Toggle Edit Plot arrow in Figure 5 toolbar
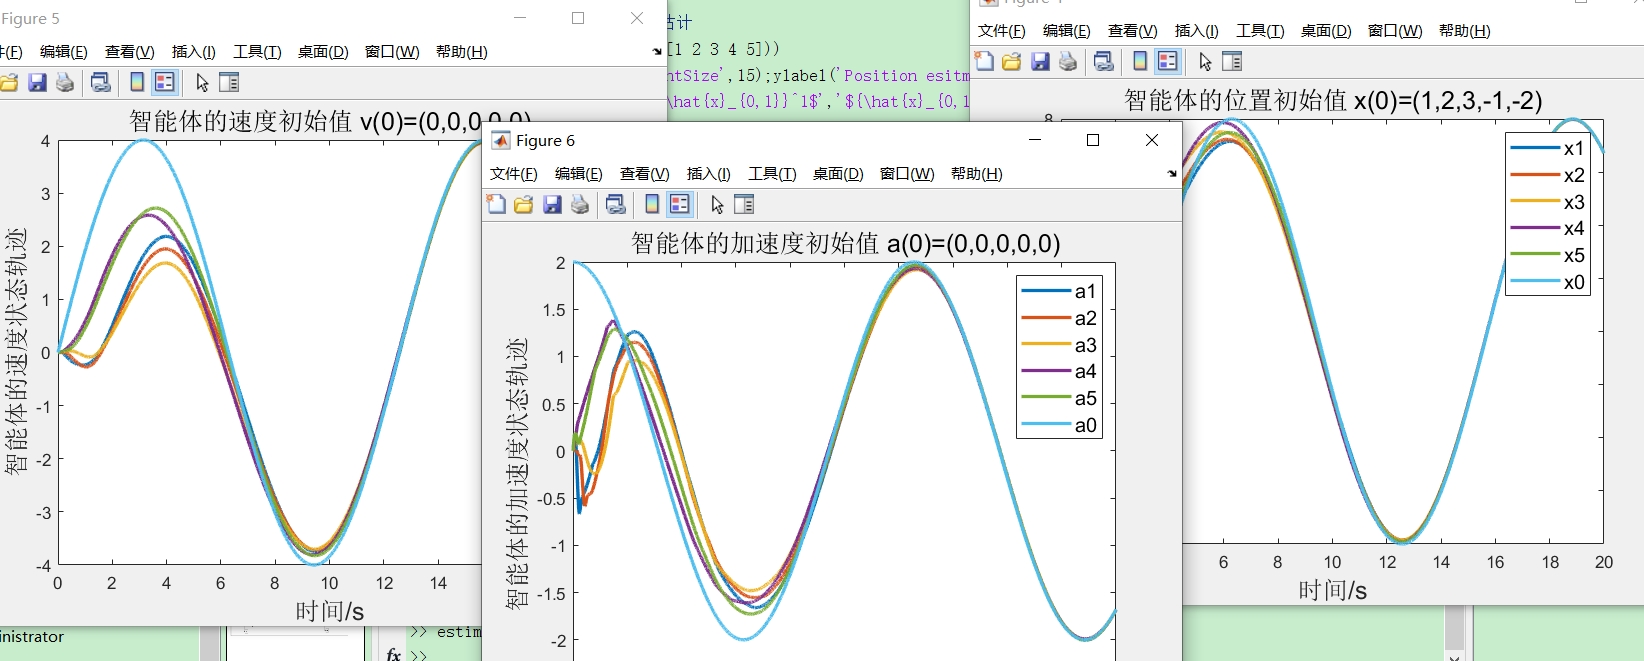 pos(202,82)
